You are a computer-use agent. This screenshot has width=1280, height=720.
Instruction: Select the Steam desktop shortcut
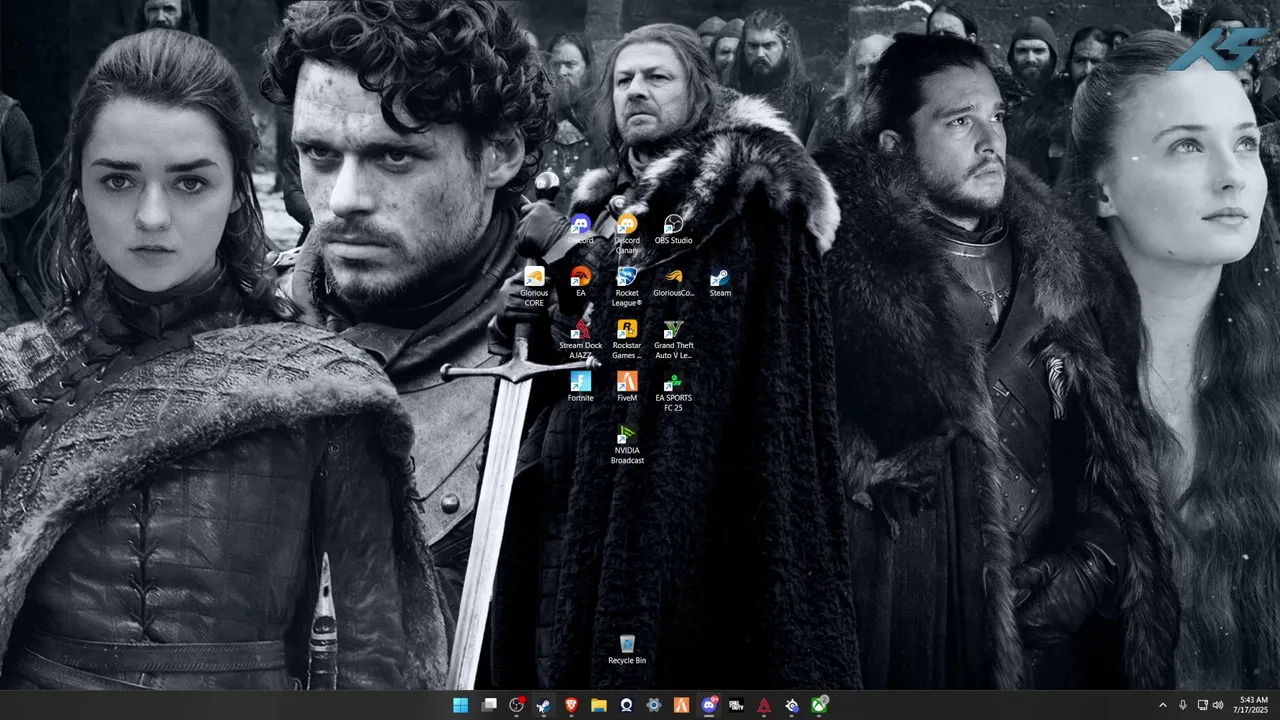720,282
